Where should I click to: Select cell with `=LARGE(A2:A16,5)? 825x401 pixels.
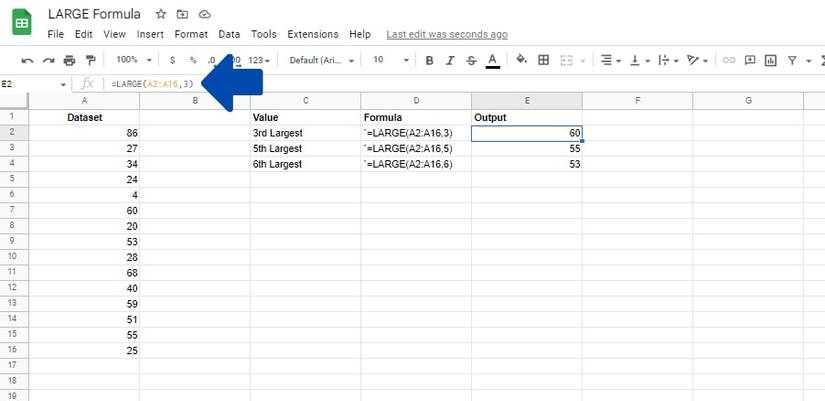416,148
